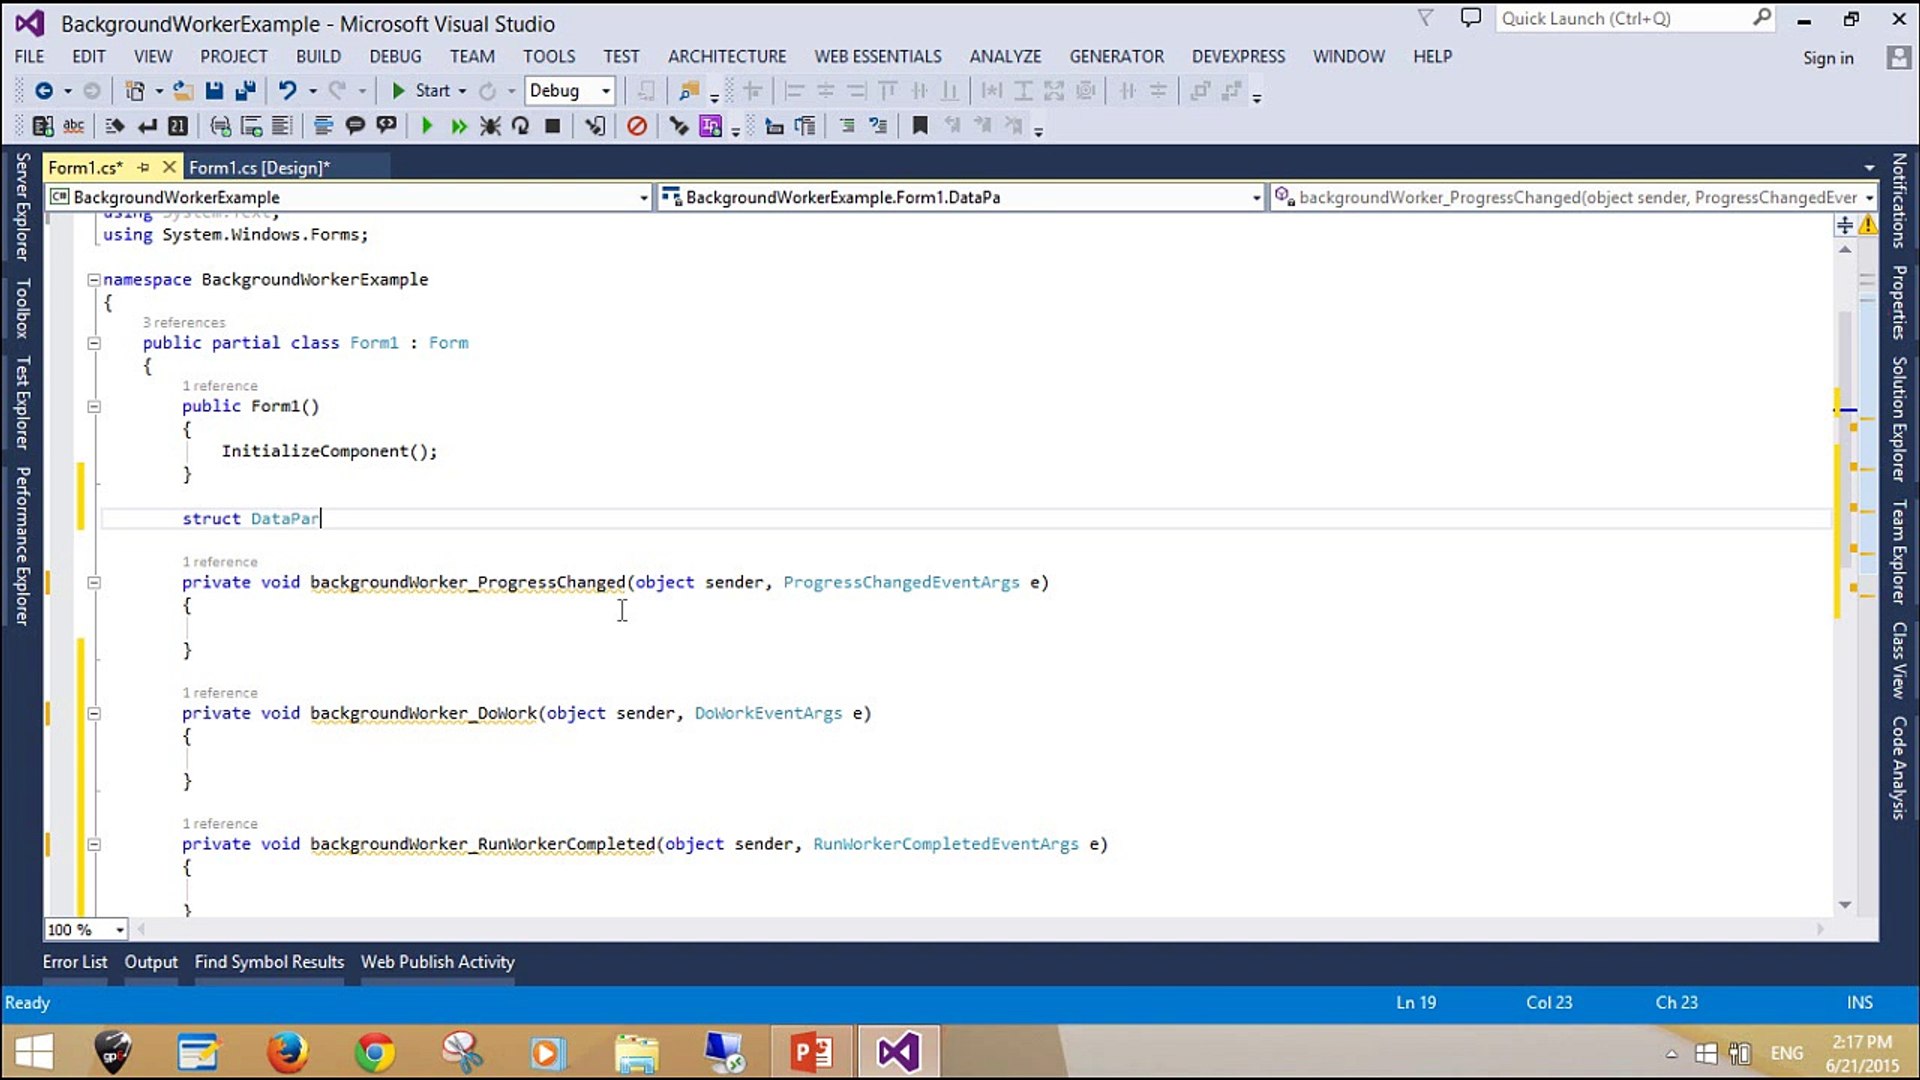Click the bookmark toggle icon
Screen dimensions: 1920x1080
[x=920, y=126]
